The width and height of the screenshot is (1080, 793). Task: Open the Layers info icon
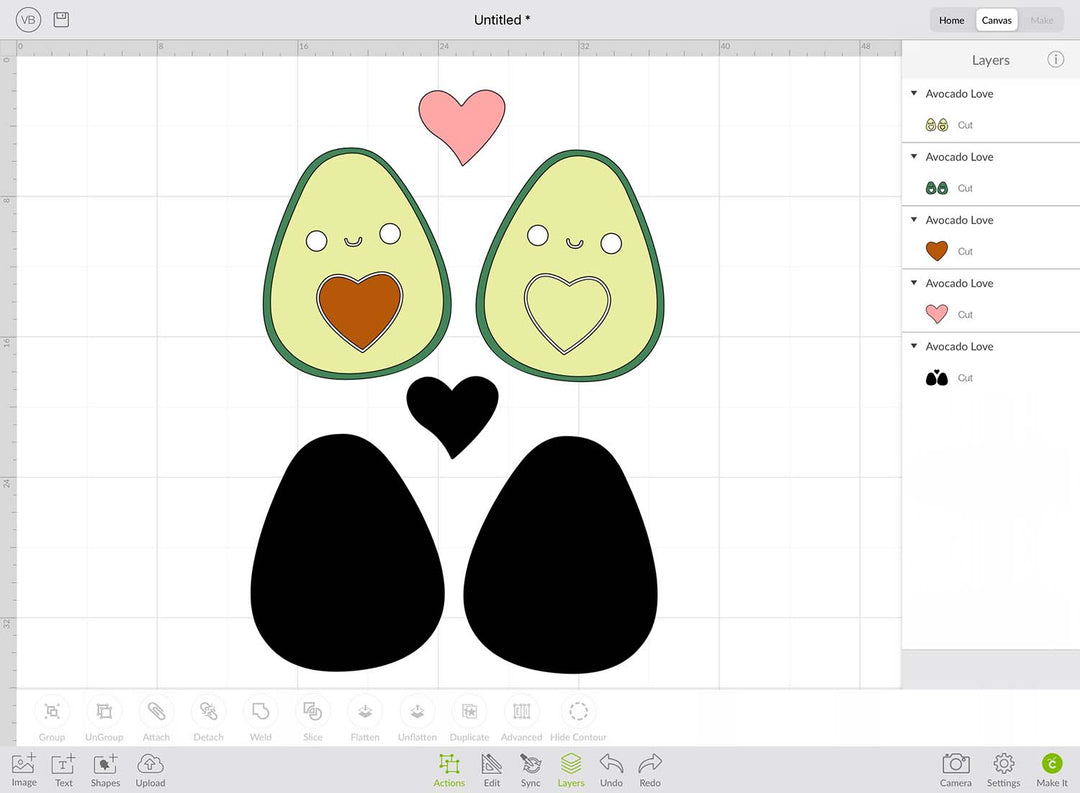click(x=1055, y=59)
